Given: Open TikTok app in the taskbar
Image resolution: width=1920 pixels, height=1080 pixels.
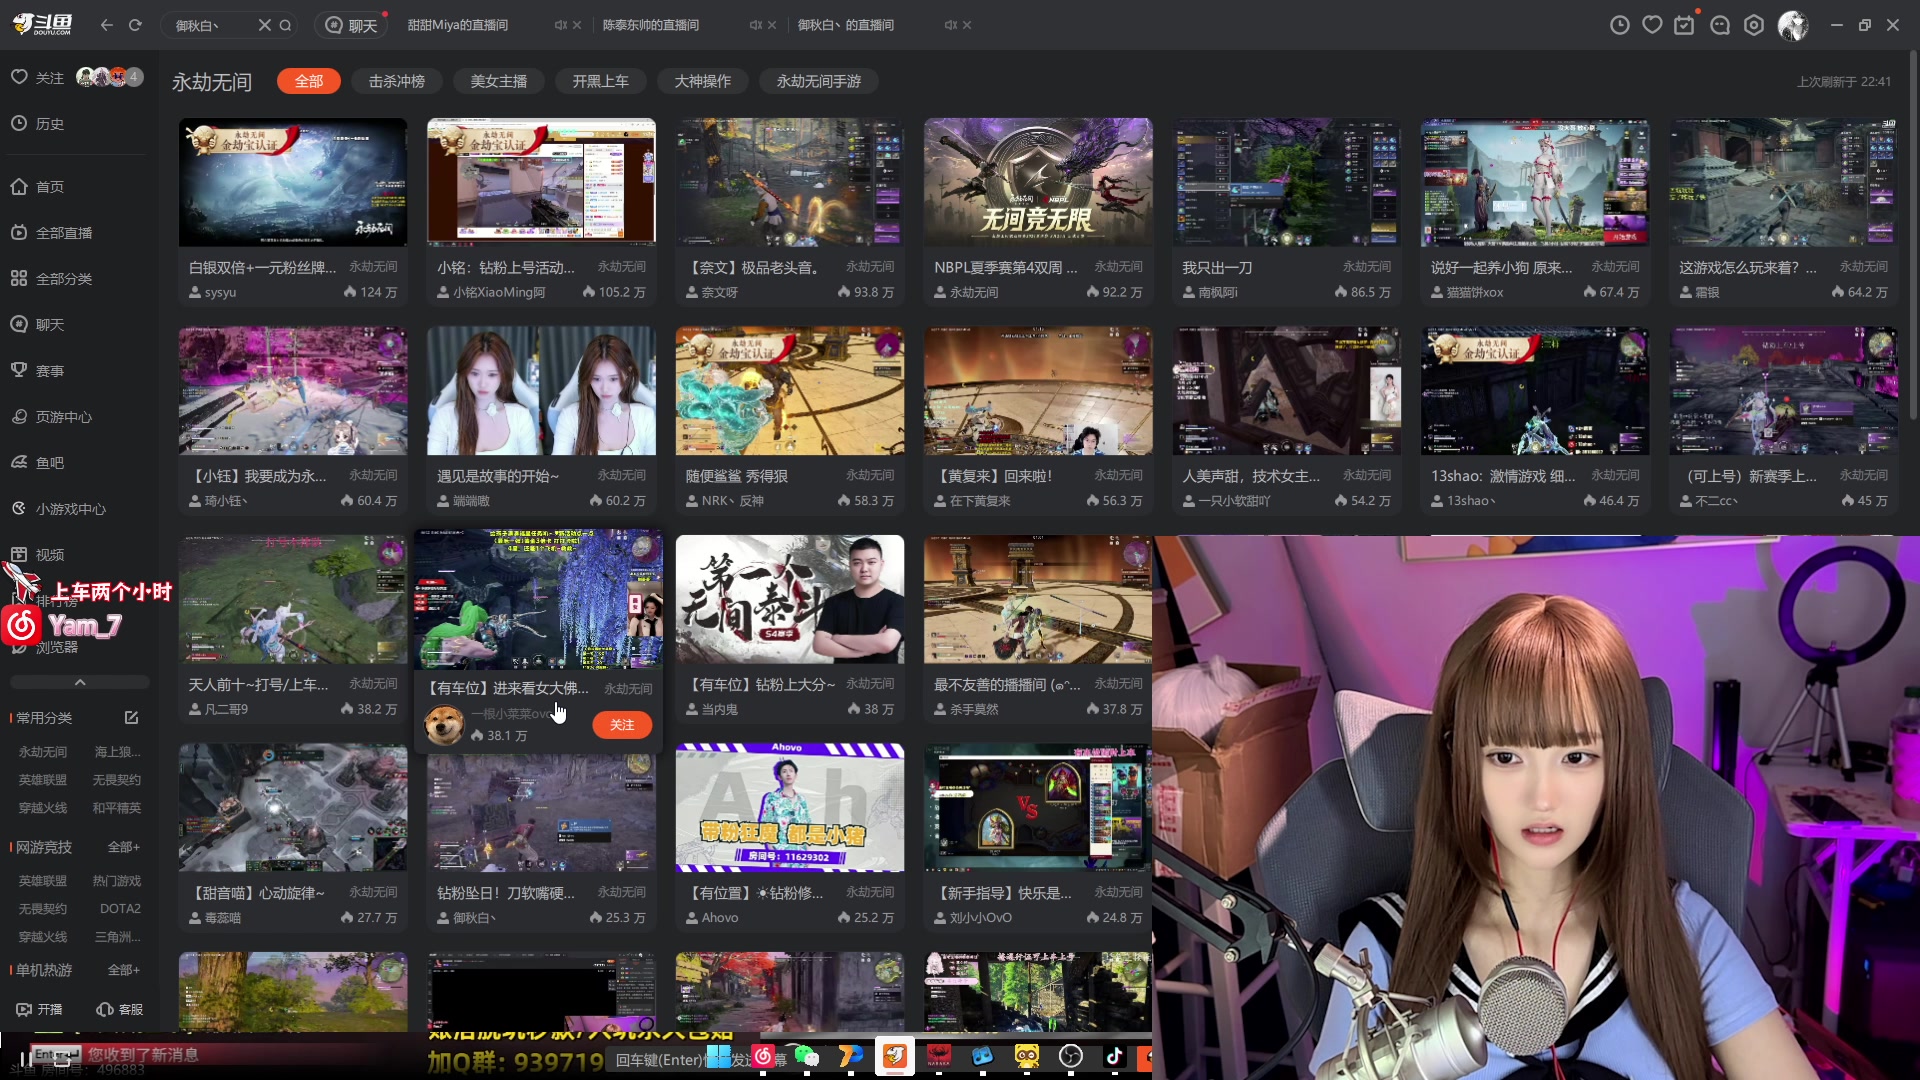Looking at the screenshot, I should [x=1114, y=1056].
